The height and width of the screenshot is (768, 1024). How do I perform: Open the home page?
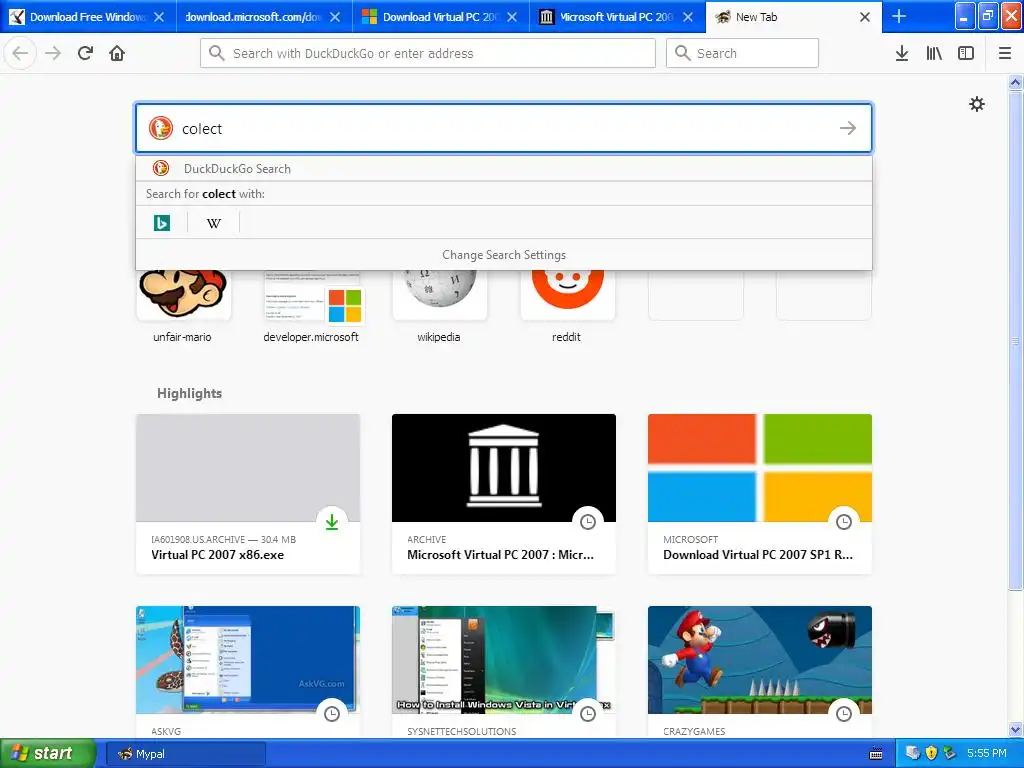(x=117, y=53)
